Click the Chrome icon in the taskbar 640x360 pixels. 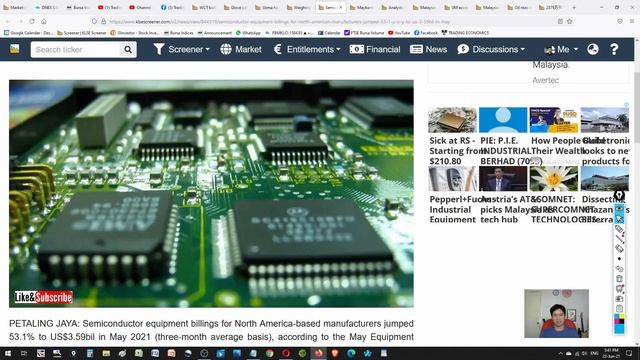pyautogui.click(x=269, y=353)
